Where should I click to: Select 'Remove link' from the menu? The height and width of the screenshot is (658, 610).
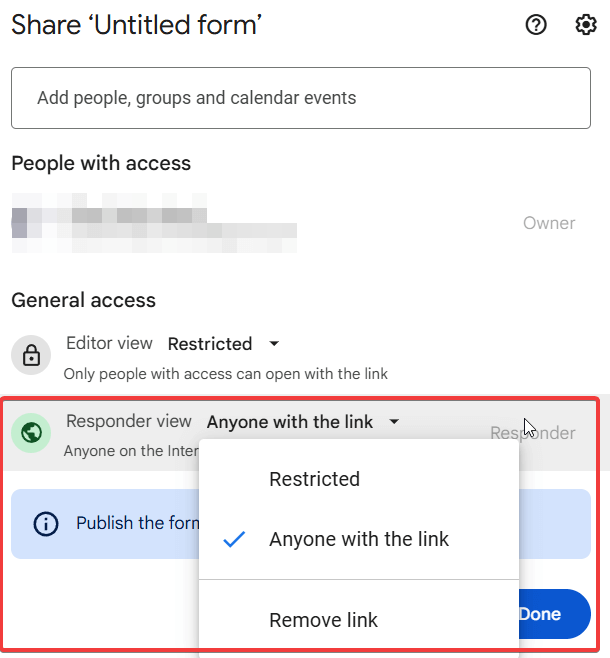[x=323, y=620]
